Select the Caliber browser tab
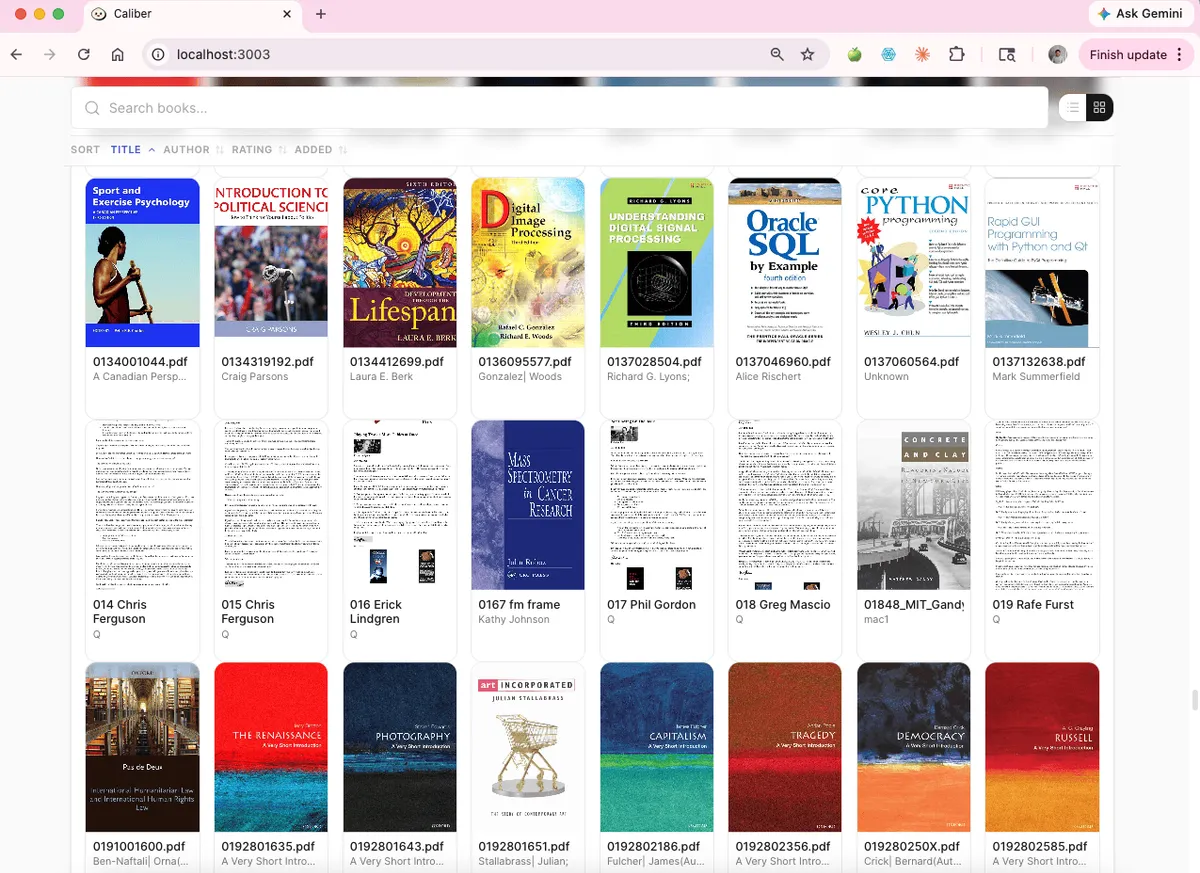Image resolution: width=1200 pixels, height=873 pixels. [x=191, y=14]
